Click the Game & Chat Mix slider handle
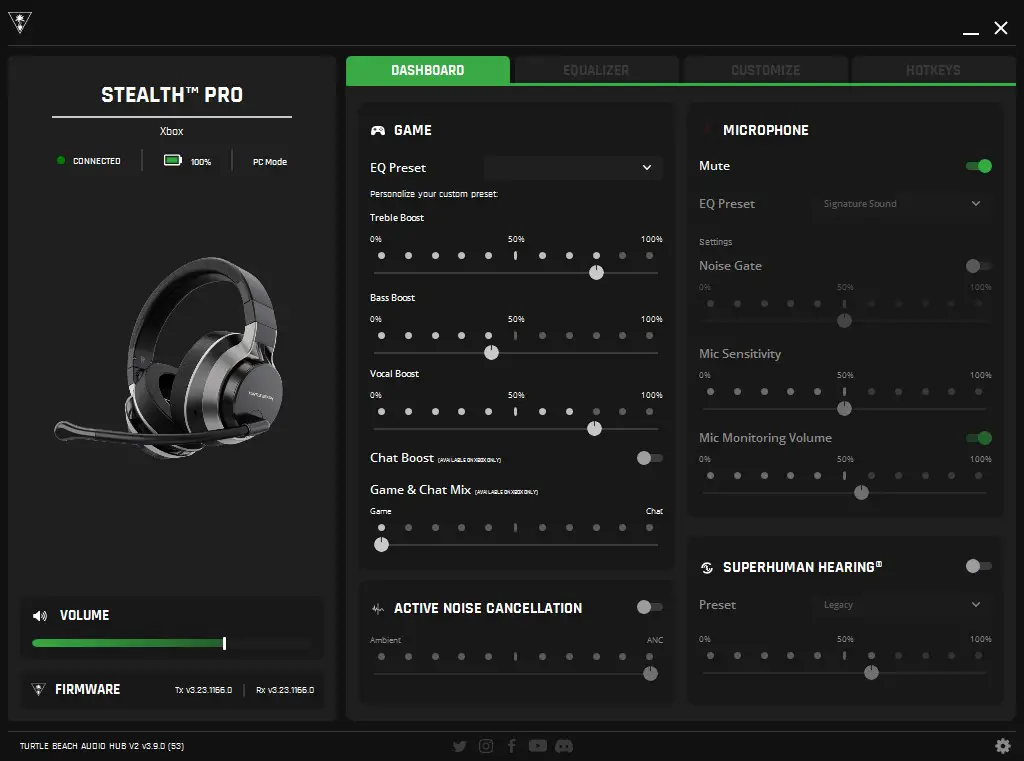This screenshot has width=1024, height=761. [381, 544]
